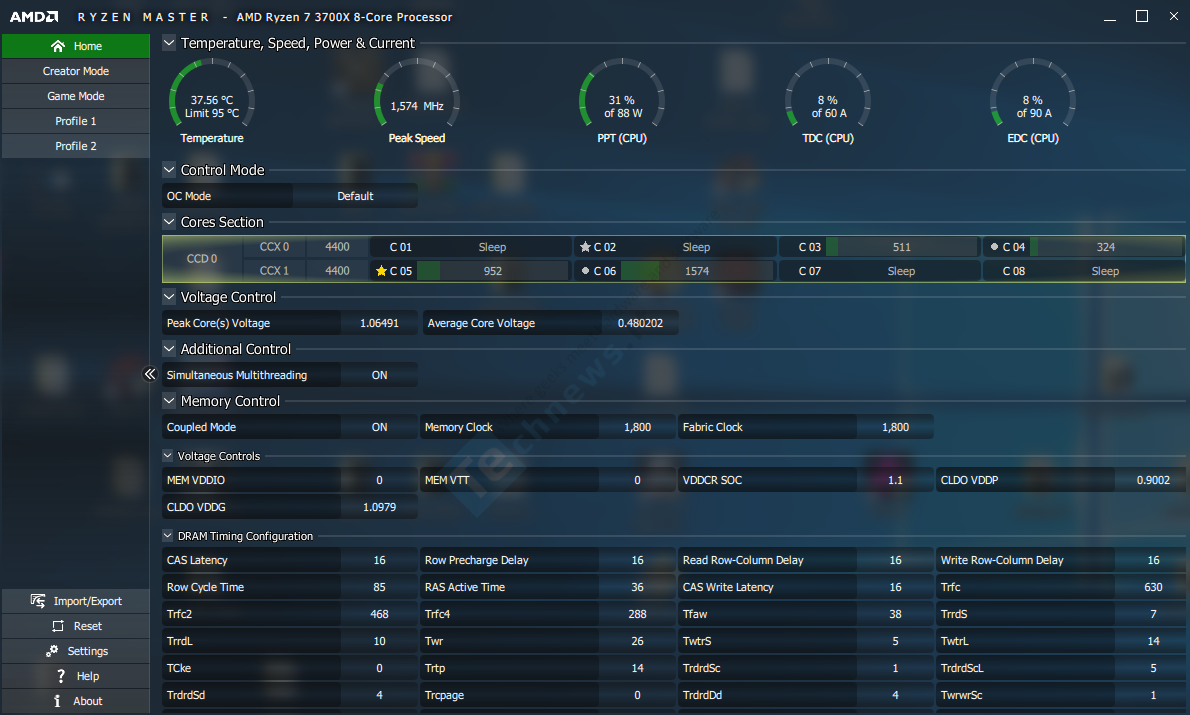1190x715 pixels.
Task: Collapse the Voltage Control section
Action: (x=169, y=297)
